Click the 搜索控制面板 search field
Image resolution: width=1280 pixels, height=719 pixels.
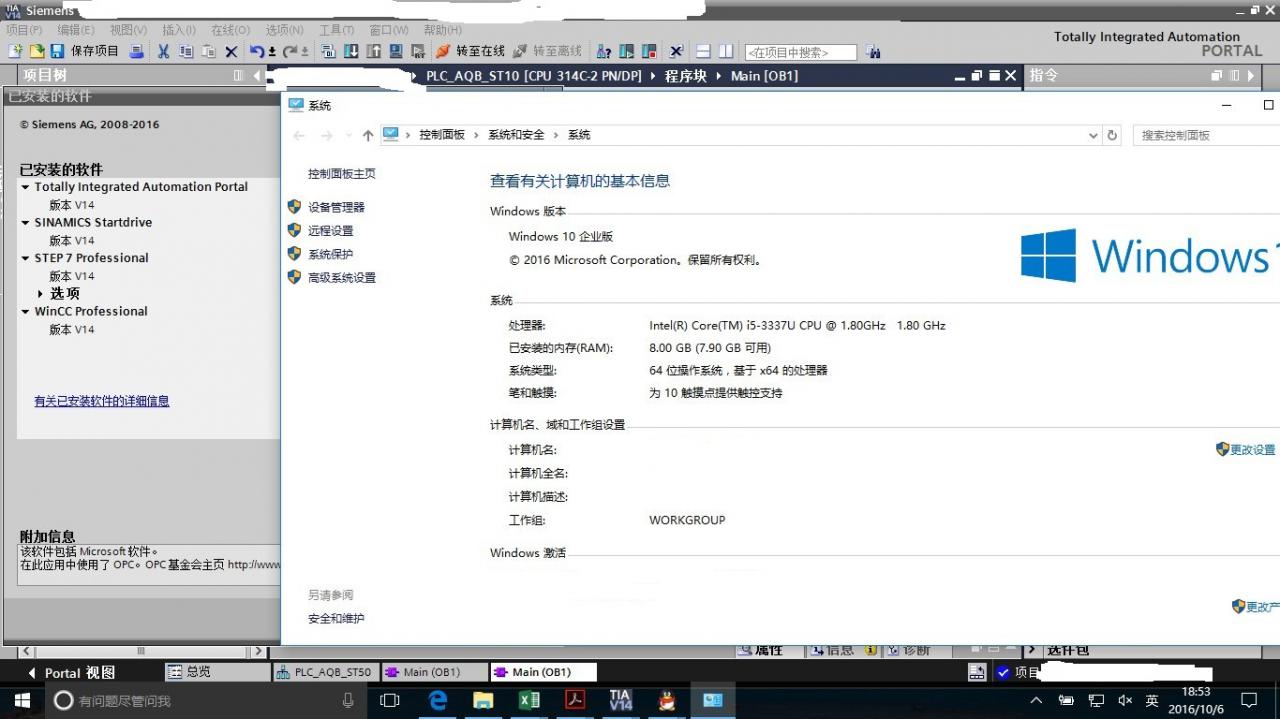[1206, 135]
